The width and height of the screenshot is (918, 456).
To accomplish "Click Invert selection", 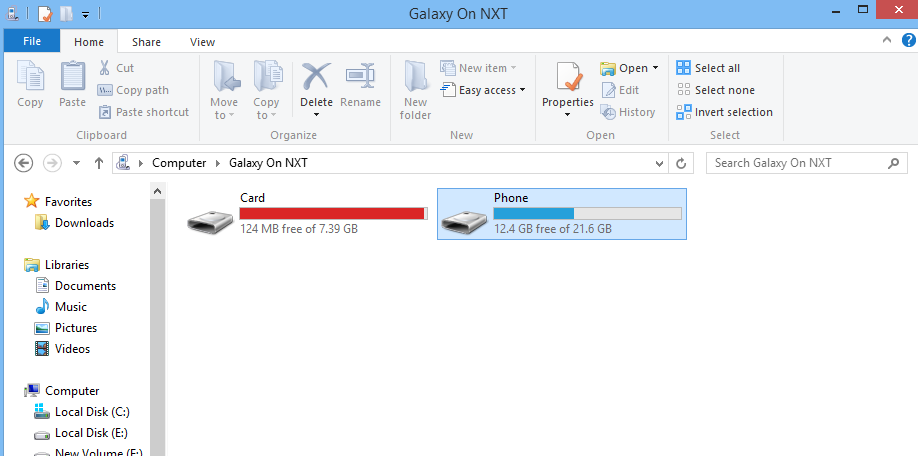I will pyautogui.click(x=724, y=112).
